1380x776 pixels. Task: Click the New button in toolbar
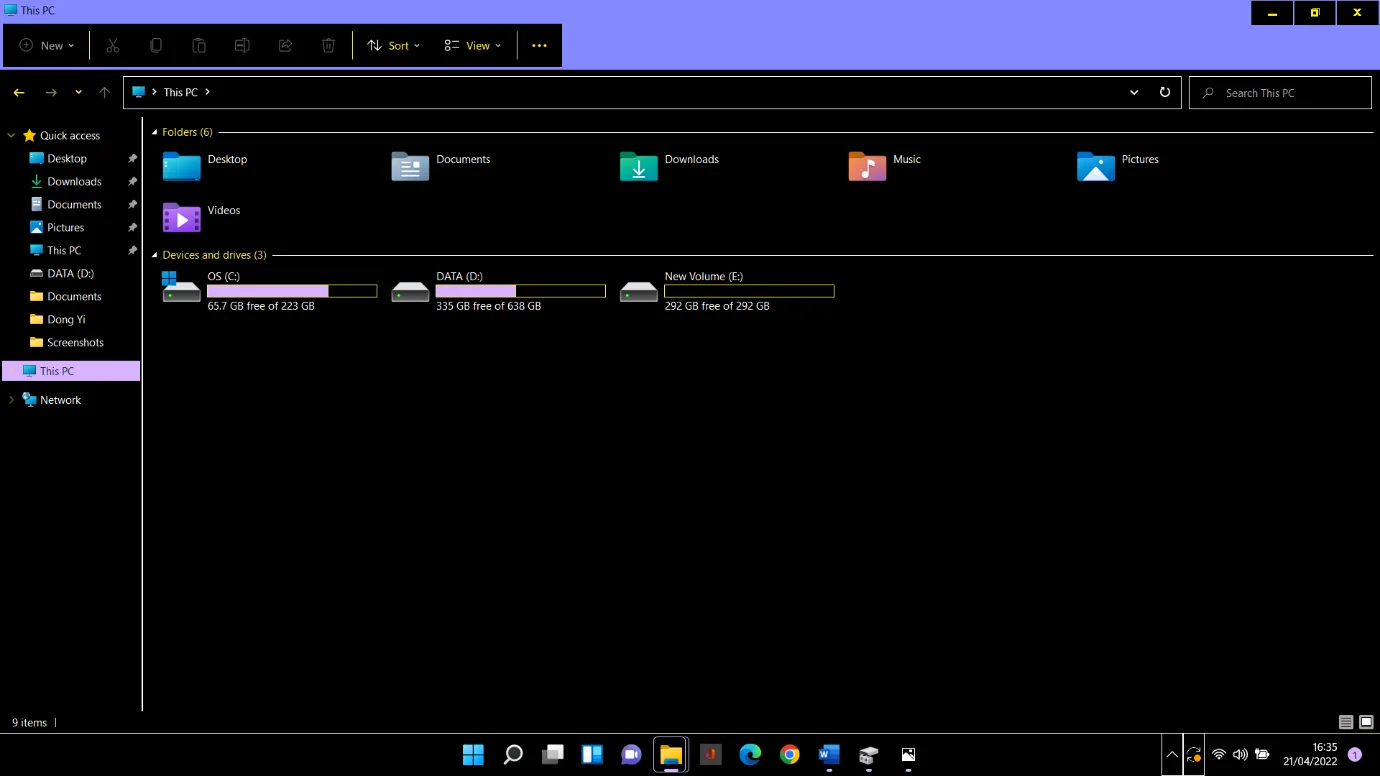click(x=47, y=46)
